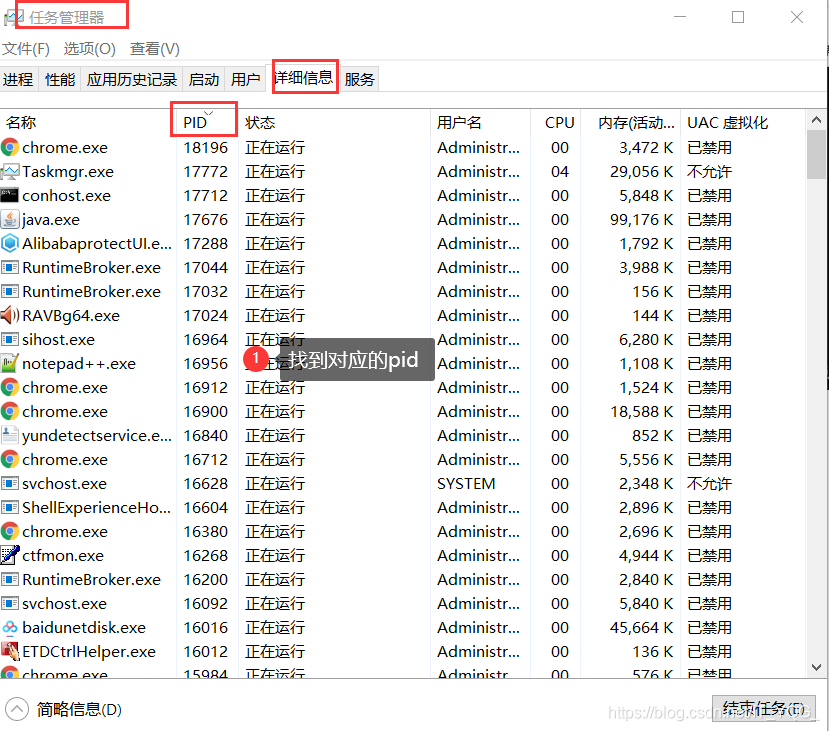Viewport: 829px width, 731px height.
Task: Click the chrome.exe icon for PID 16900
Action: point(10,411)
